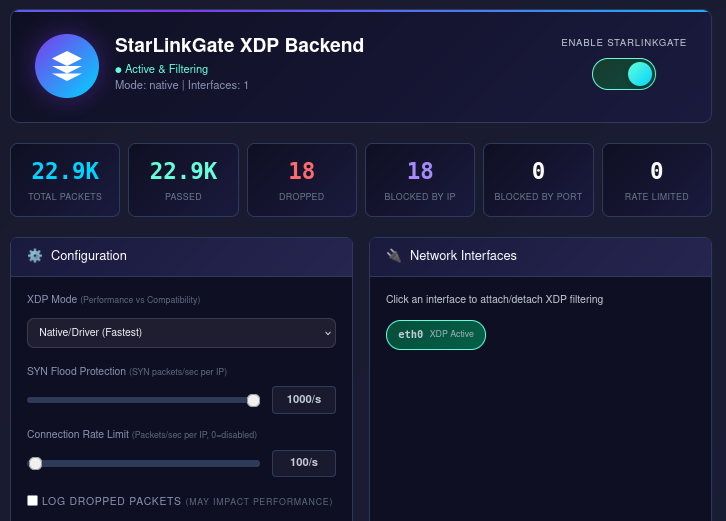Select the Passed packets stat card

(x=183, y=180)
